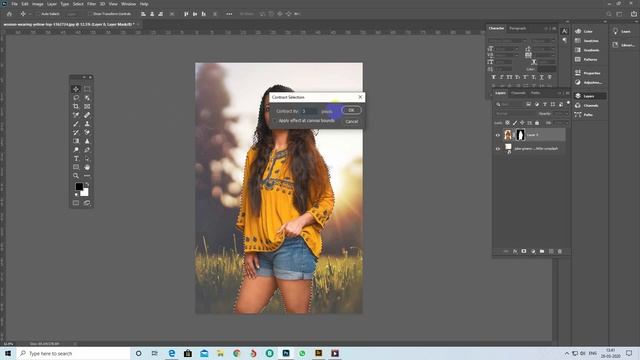Toggle layer filtering switch on Layers panel
640x360 pixels.
click(568, 103)
